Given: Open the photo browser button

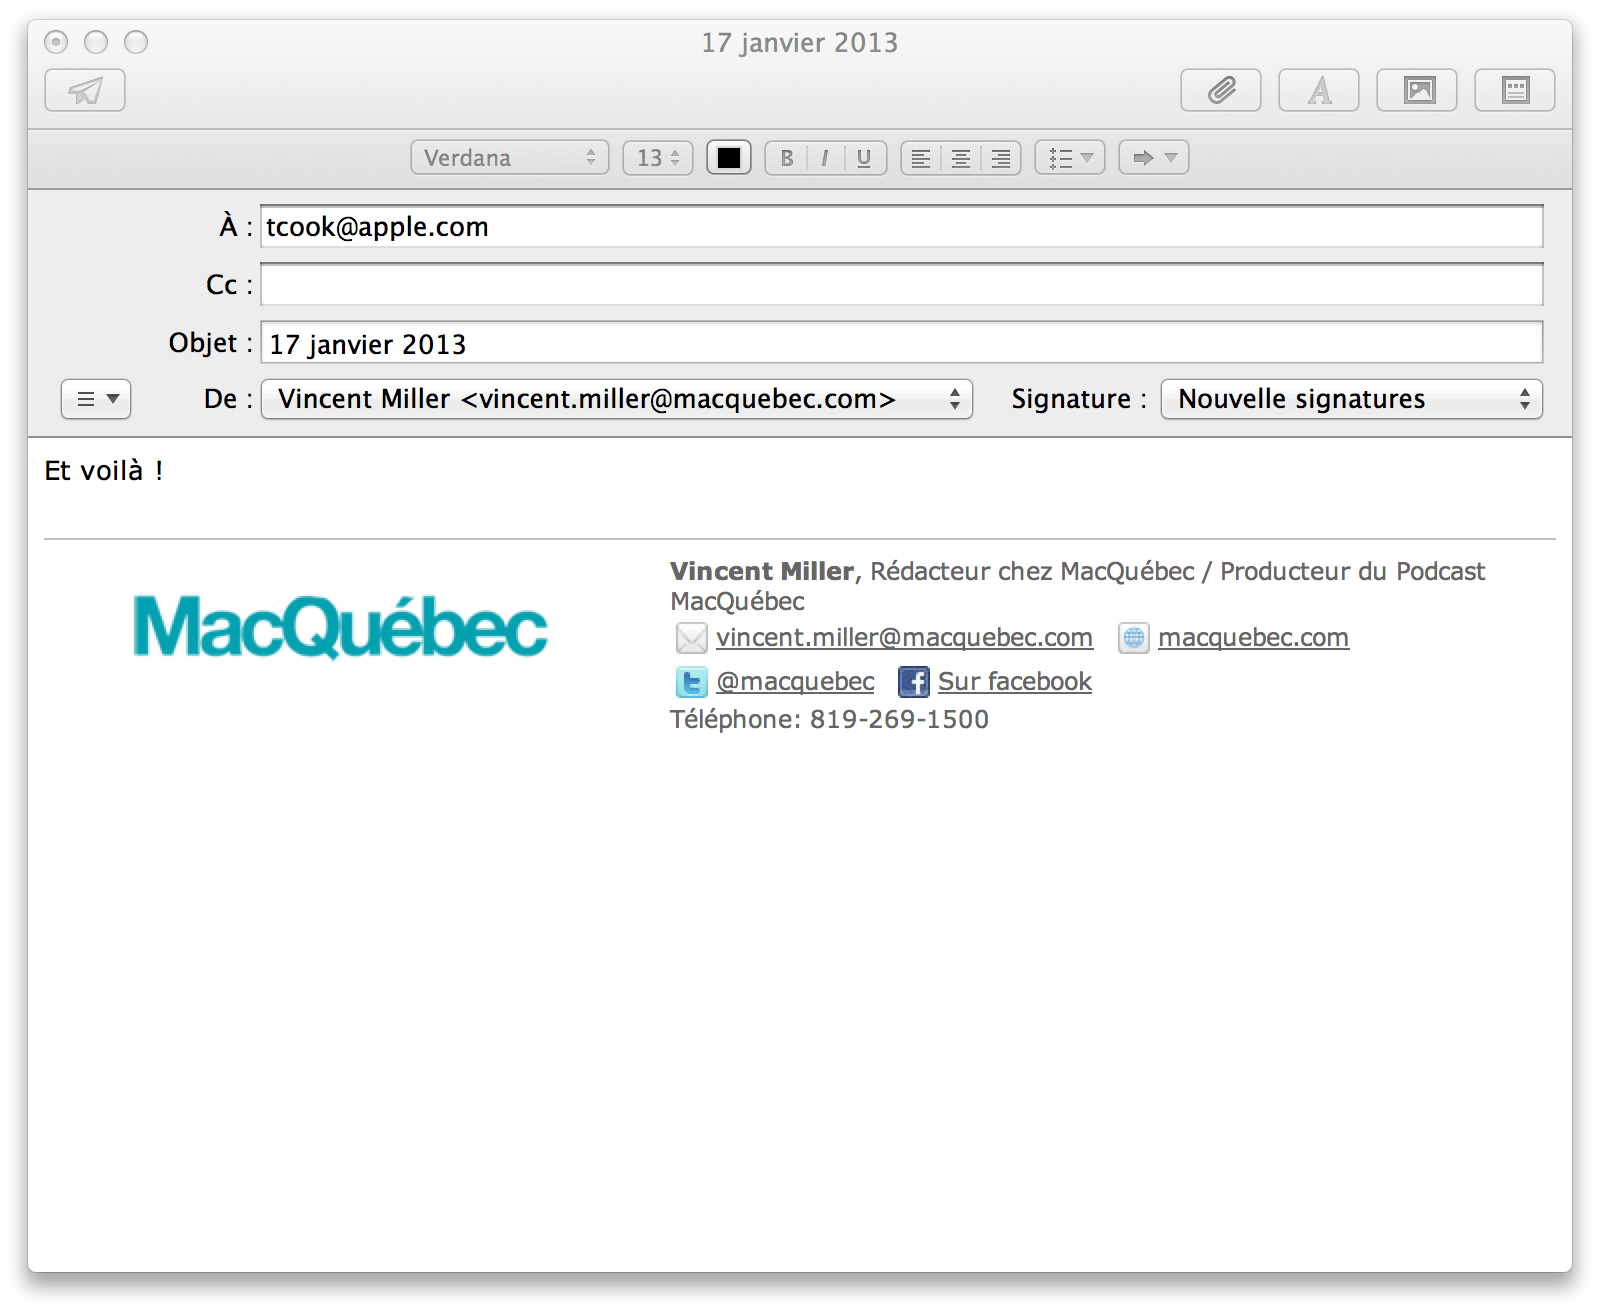Looking at the screenshot, I should click(1417, 90).
